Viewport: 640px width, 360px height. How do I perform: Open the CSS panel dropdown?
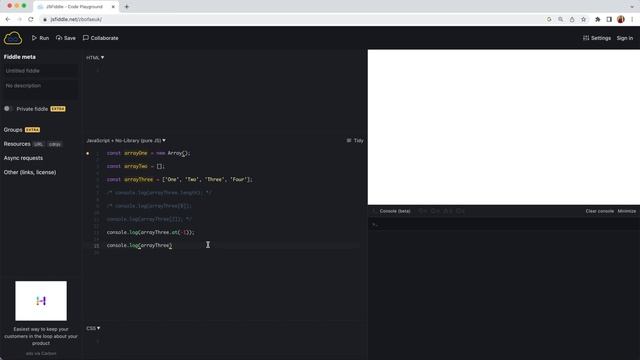click(93, 328)
